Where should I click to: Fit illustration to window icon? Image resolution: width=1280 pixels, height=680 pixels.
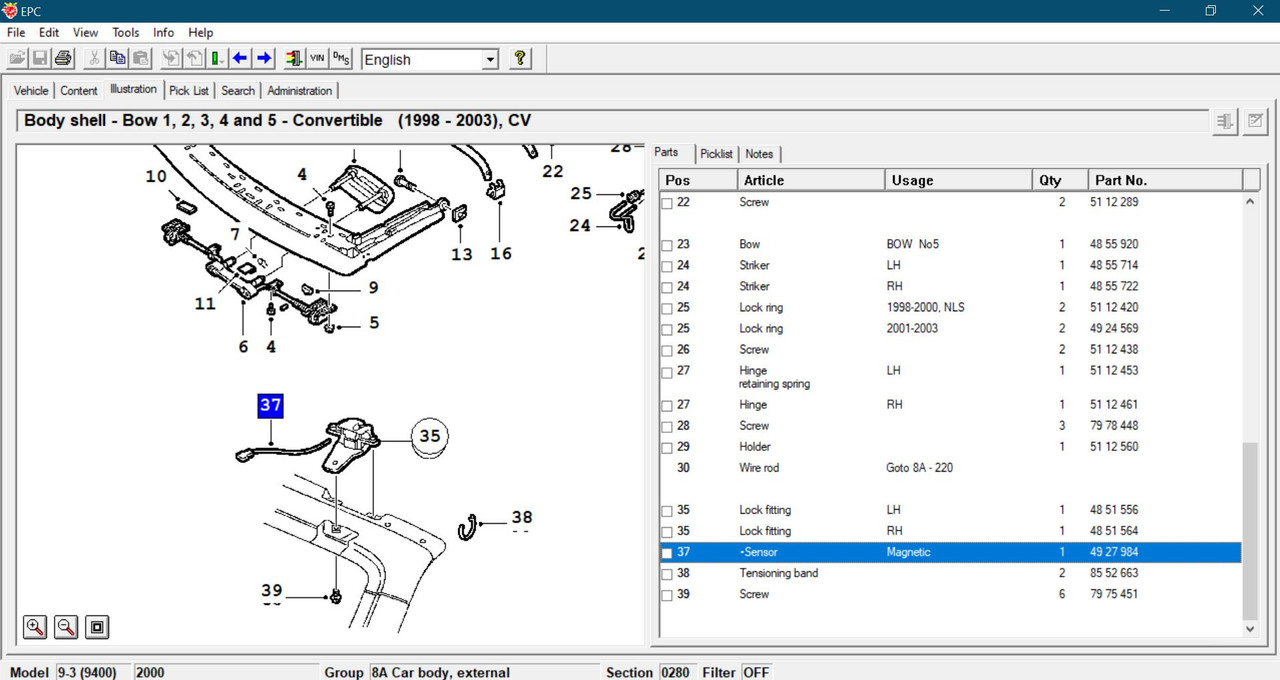pos(97,627)
